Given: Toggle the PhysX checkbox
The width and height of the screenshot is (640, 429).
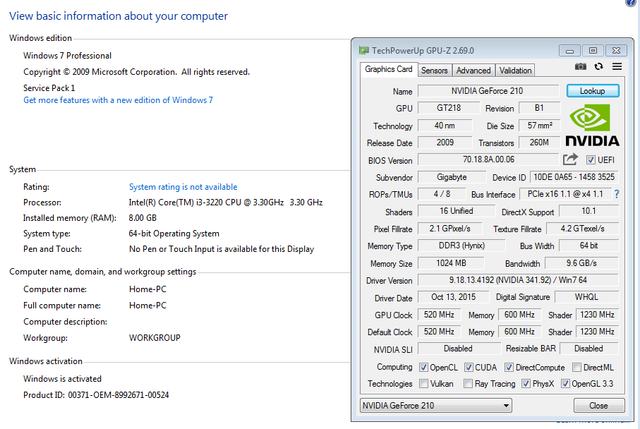Looking at the screenshot, I should (526, 384).
